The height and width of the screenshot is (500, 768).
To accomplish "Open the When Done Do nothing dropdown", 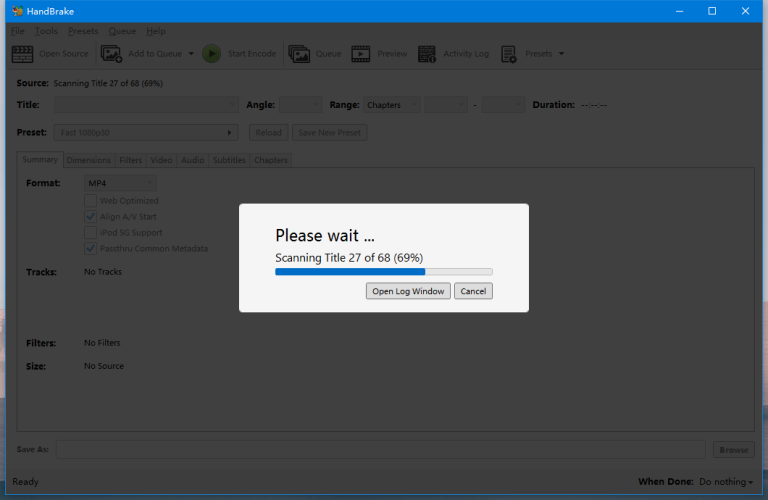I will coord(726,482).
